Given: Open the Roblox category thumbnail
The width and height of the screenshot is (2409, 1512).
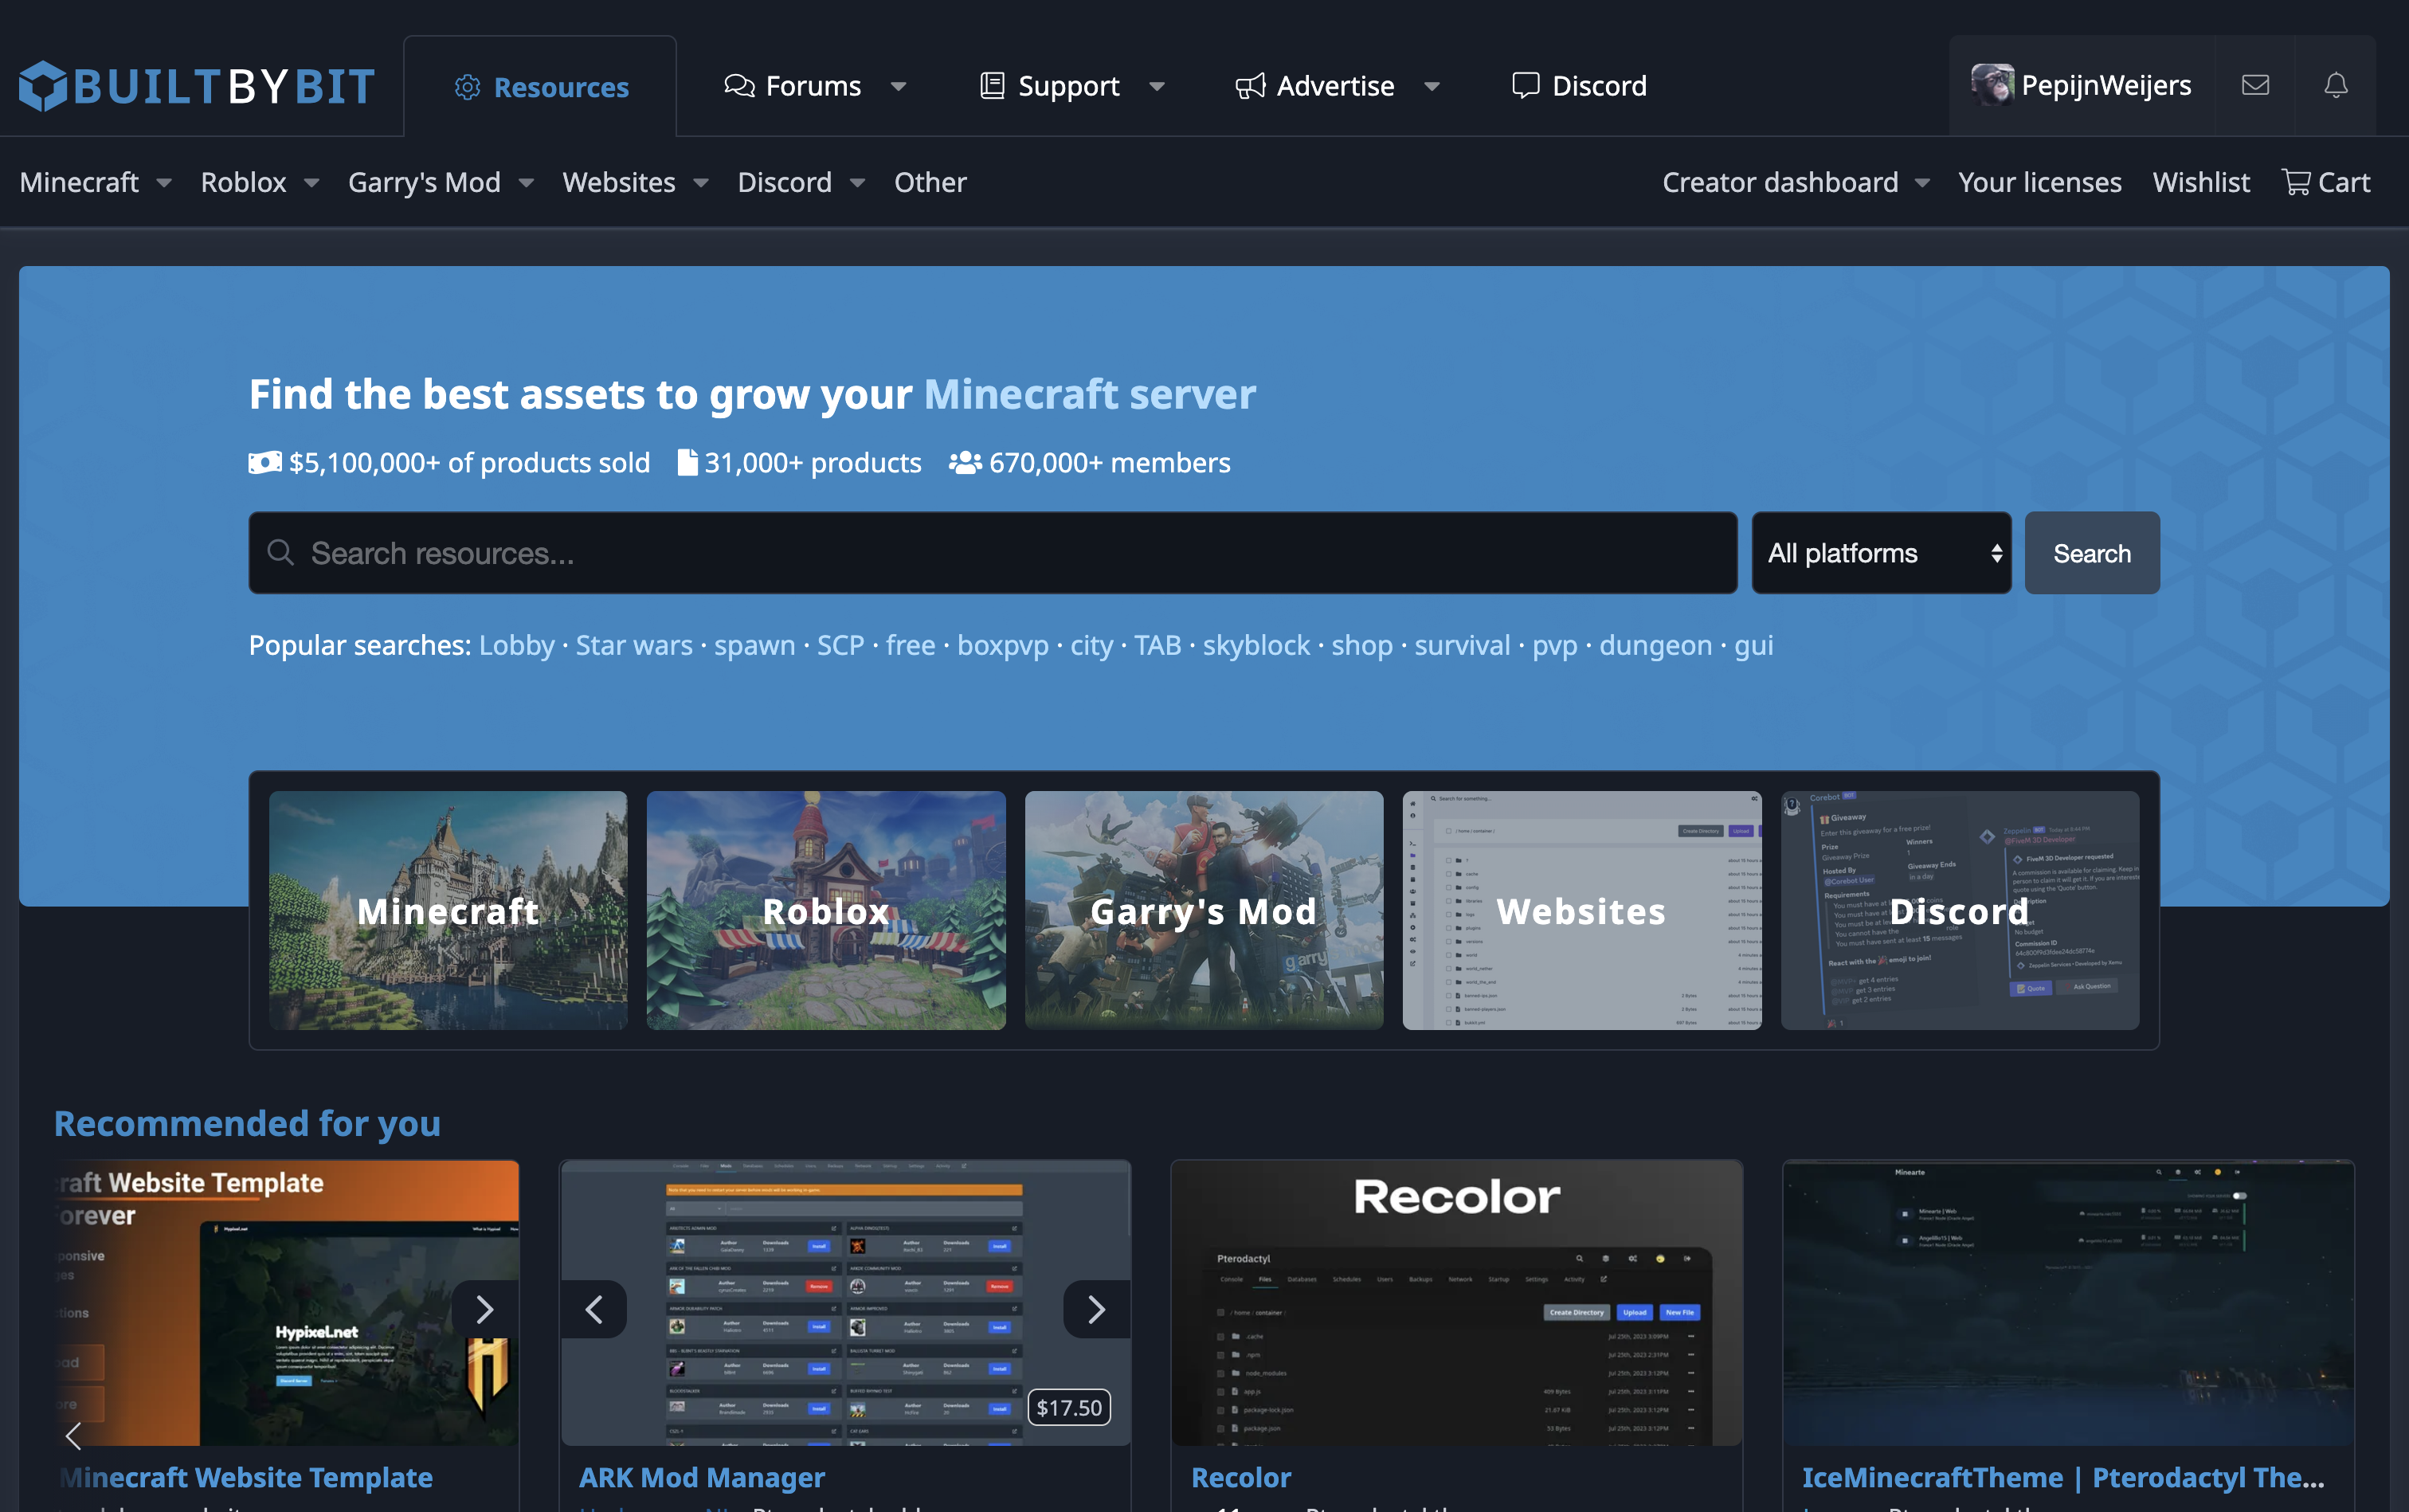Looking at the screenshot, I should point(825,910).
